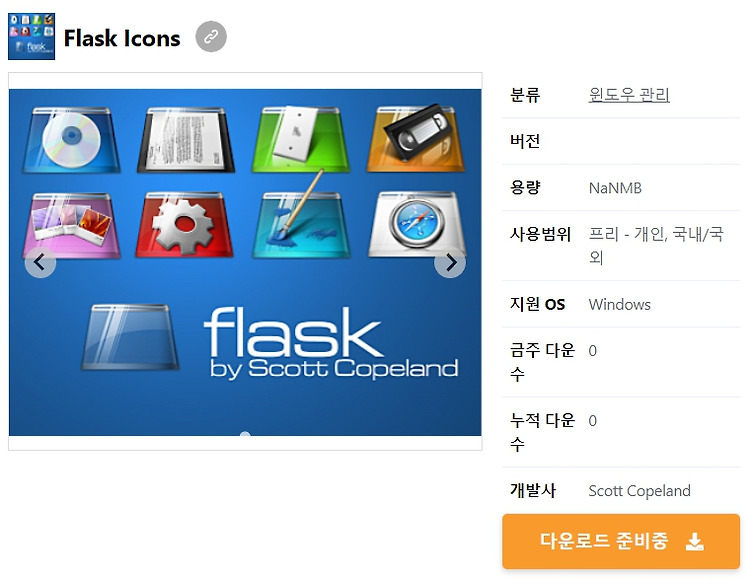
Task: Click the photos flask icon
Action: [71, 225]
